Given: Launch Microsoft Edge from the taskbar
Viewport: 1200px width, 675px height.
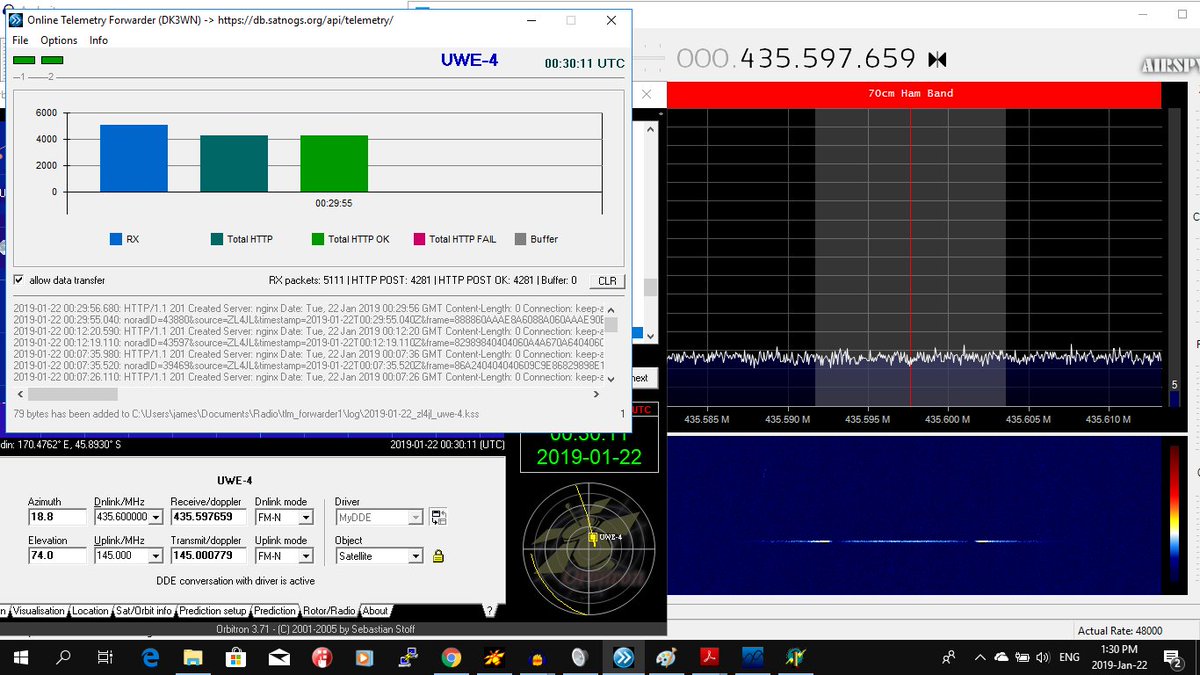Looking at the screenshot, I should click(151, 657).
